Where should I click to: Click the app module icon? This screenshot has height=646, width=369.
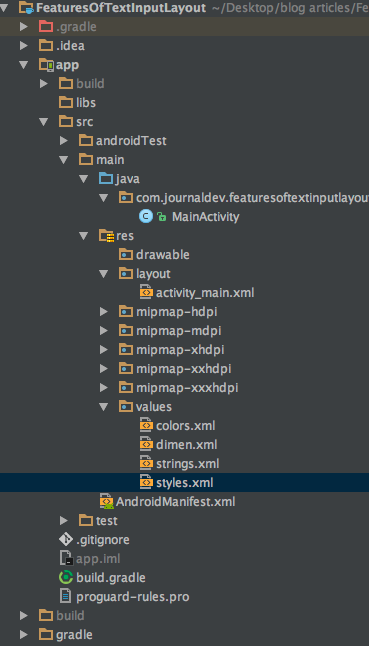click(46, 65)
